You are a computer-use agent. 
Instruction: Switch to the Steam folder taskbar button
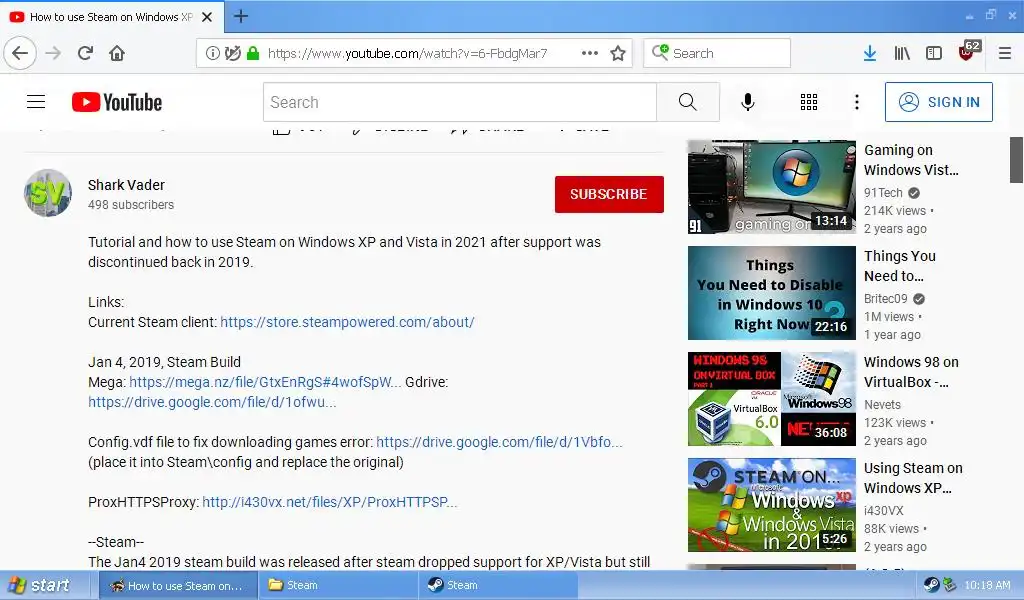point(338,586)
